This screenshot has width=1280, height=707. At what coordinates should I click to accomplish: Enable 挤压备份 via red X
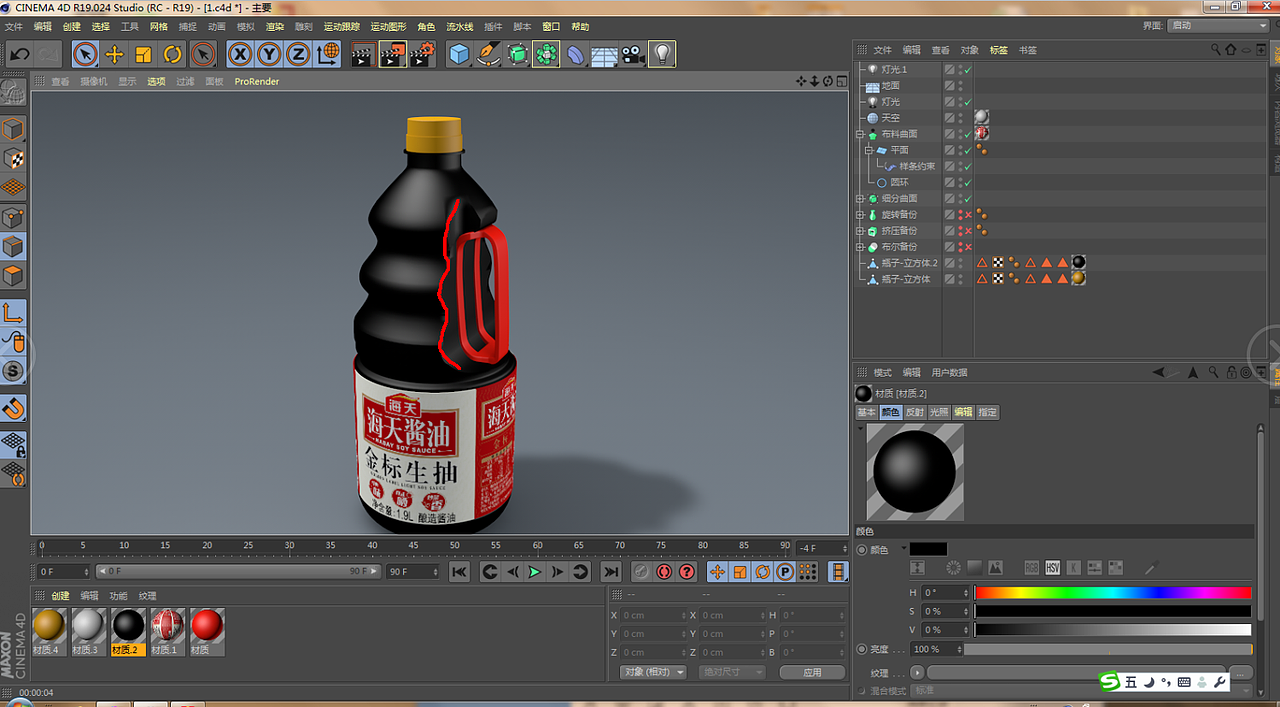click(968, 230)
